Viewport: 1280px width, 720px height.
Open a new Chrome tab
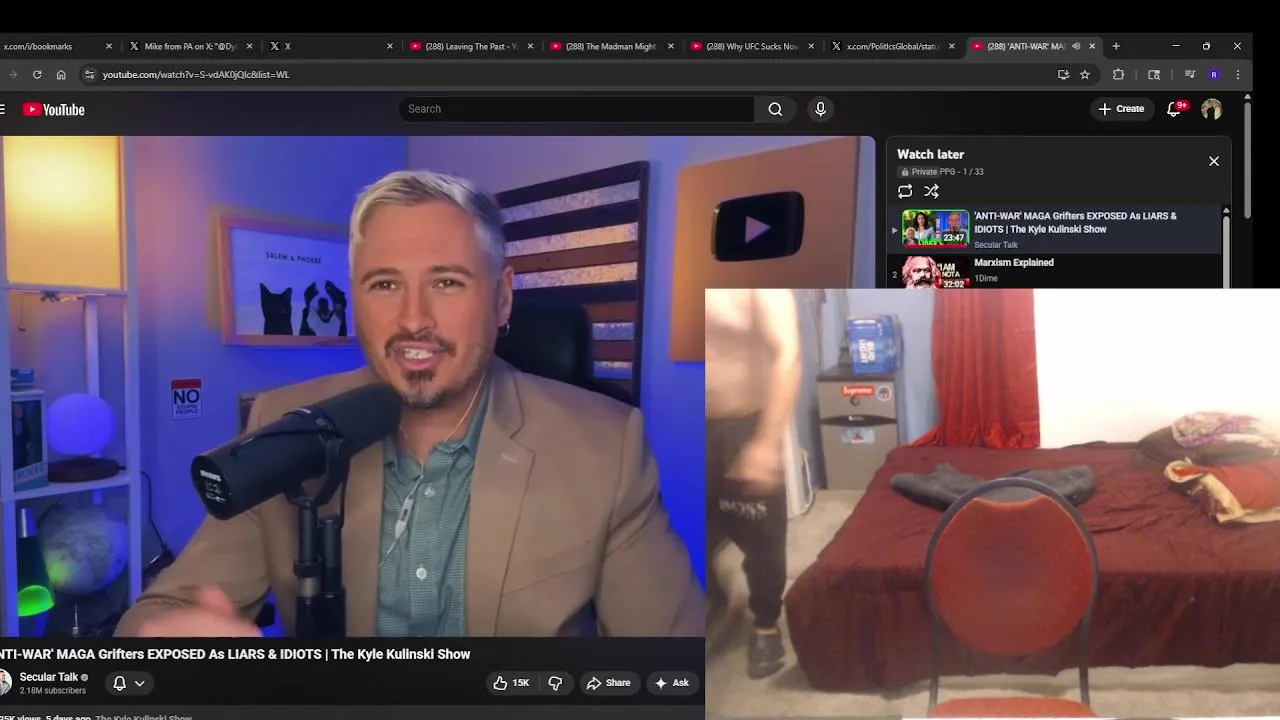click(1116, 46)
